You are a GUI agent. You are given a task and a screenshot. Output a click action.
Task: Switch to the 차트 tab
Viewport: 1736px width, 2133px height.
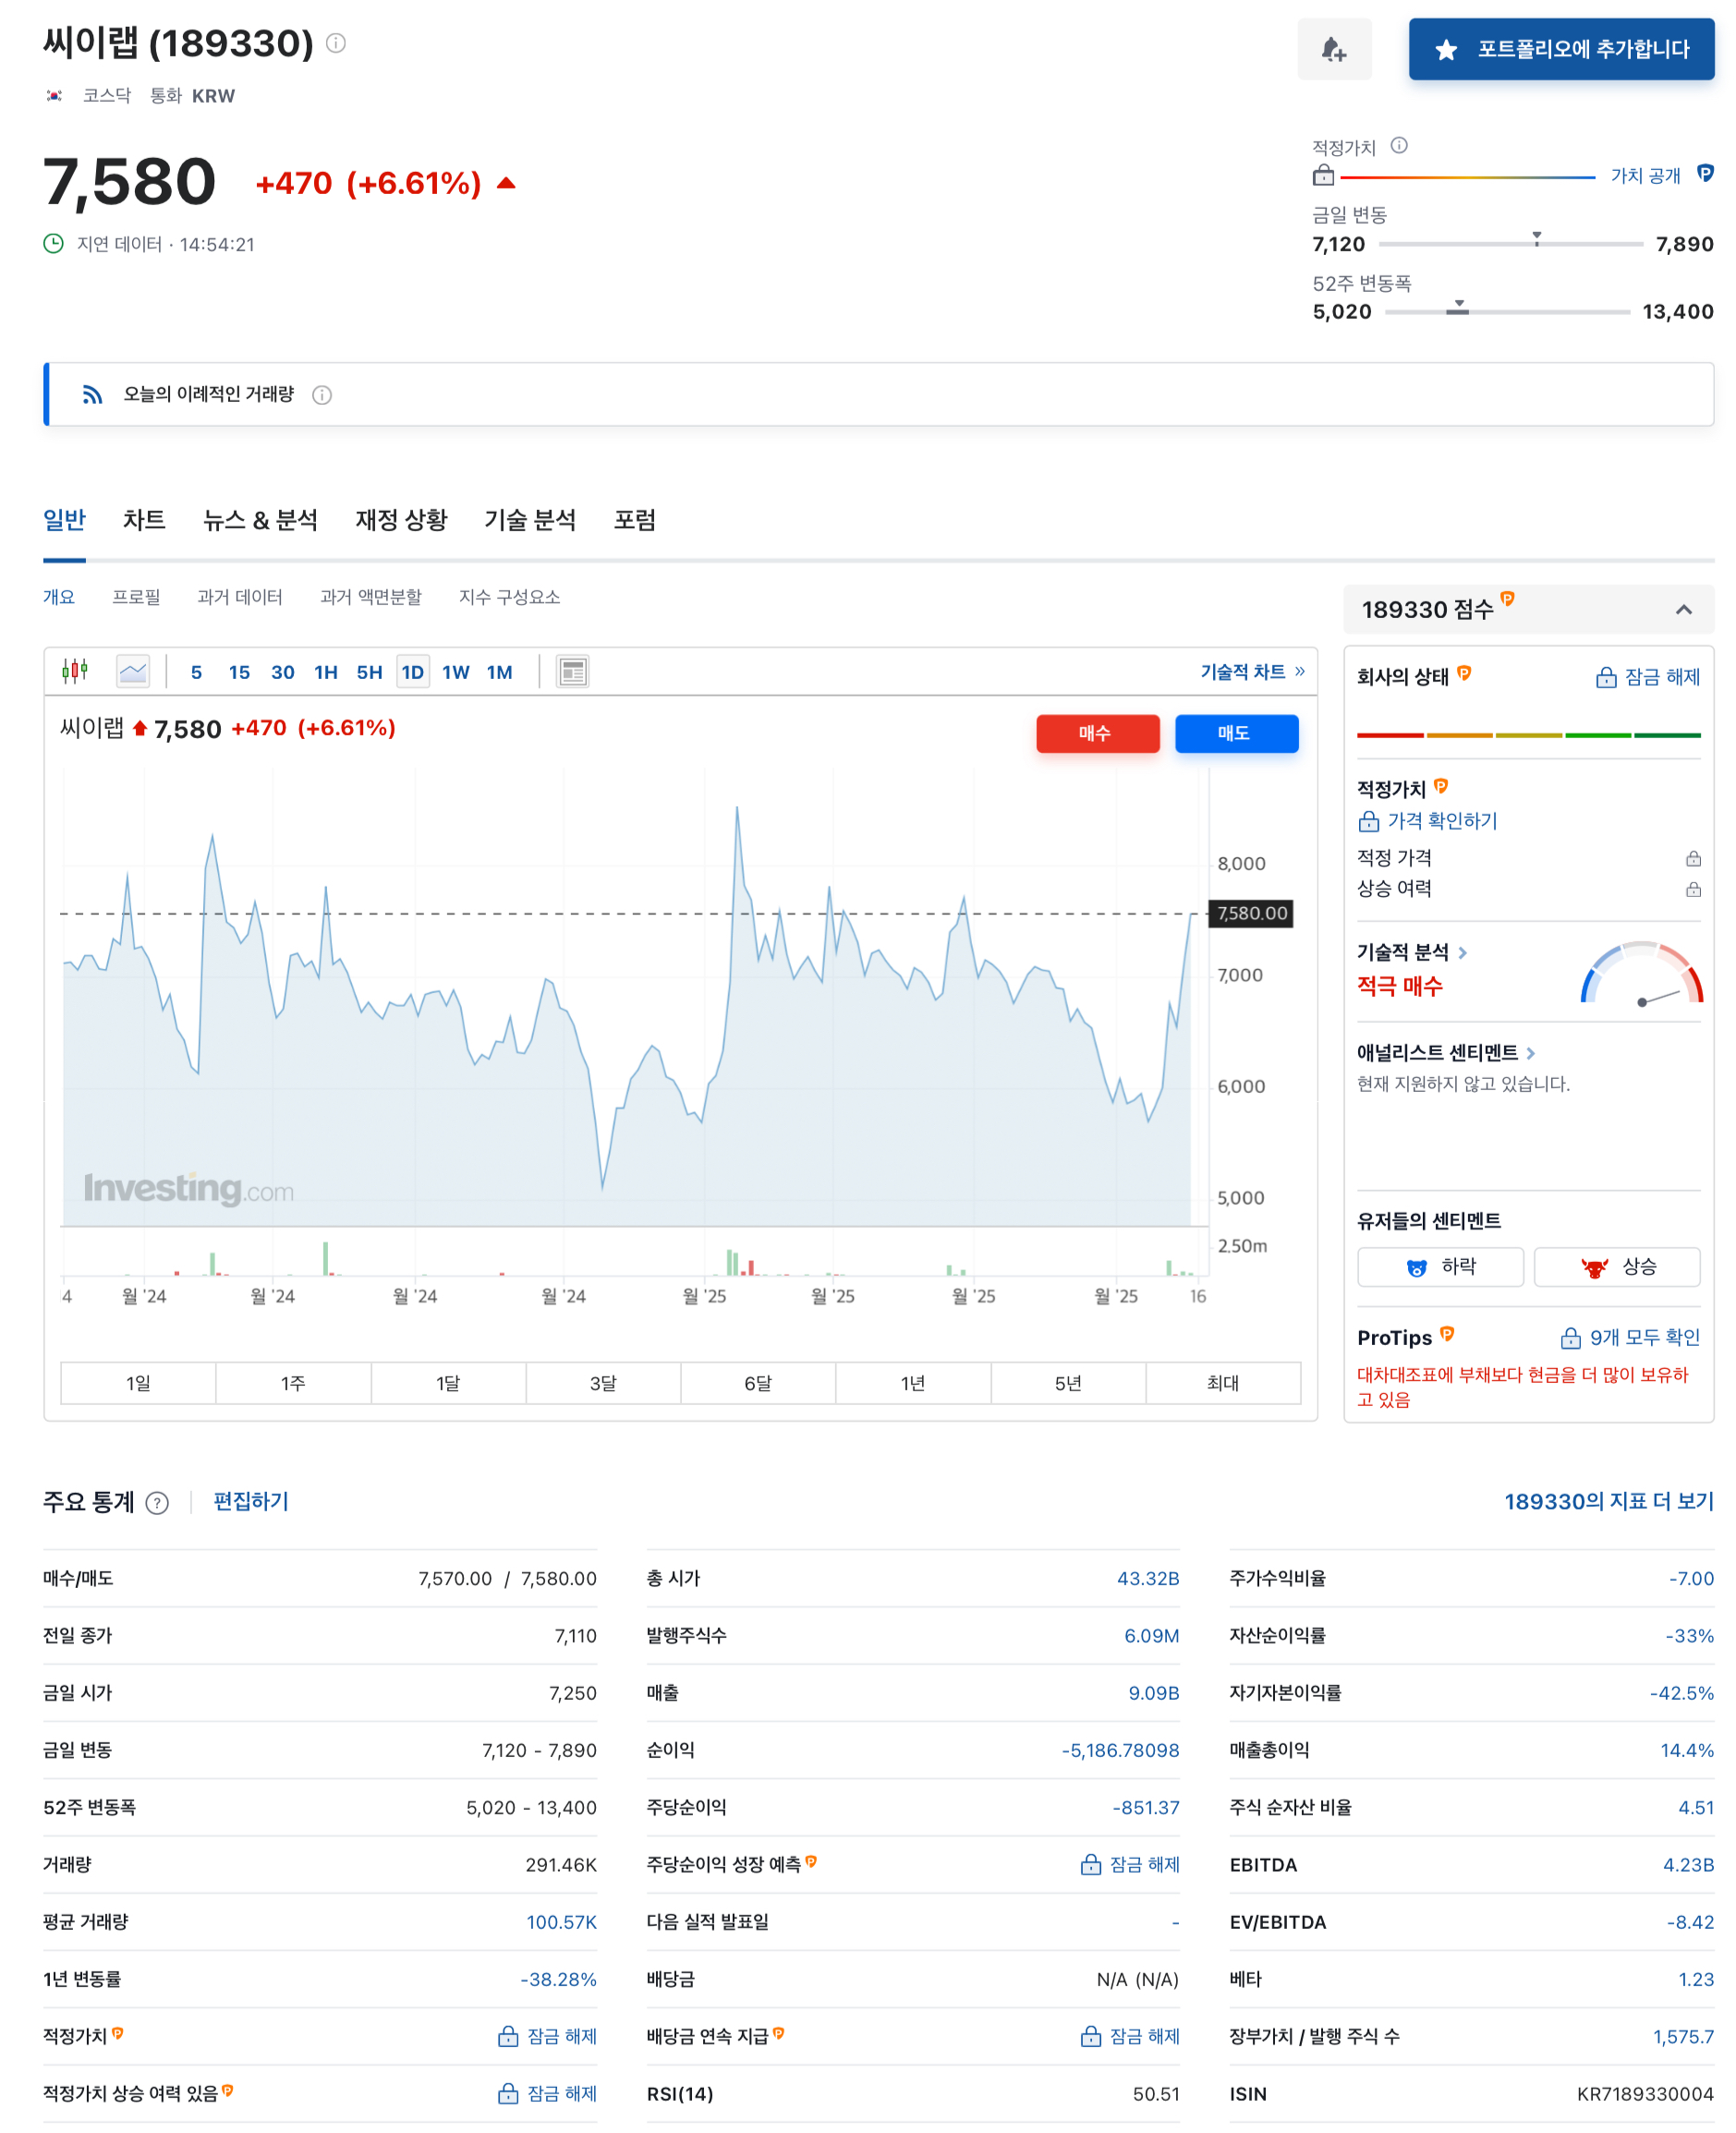pos(144,520)
